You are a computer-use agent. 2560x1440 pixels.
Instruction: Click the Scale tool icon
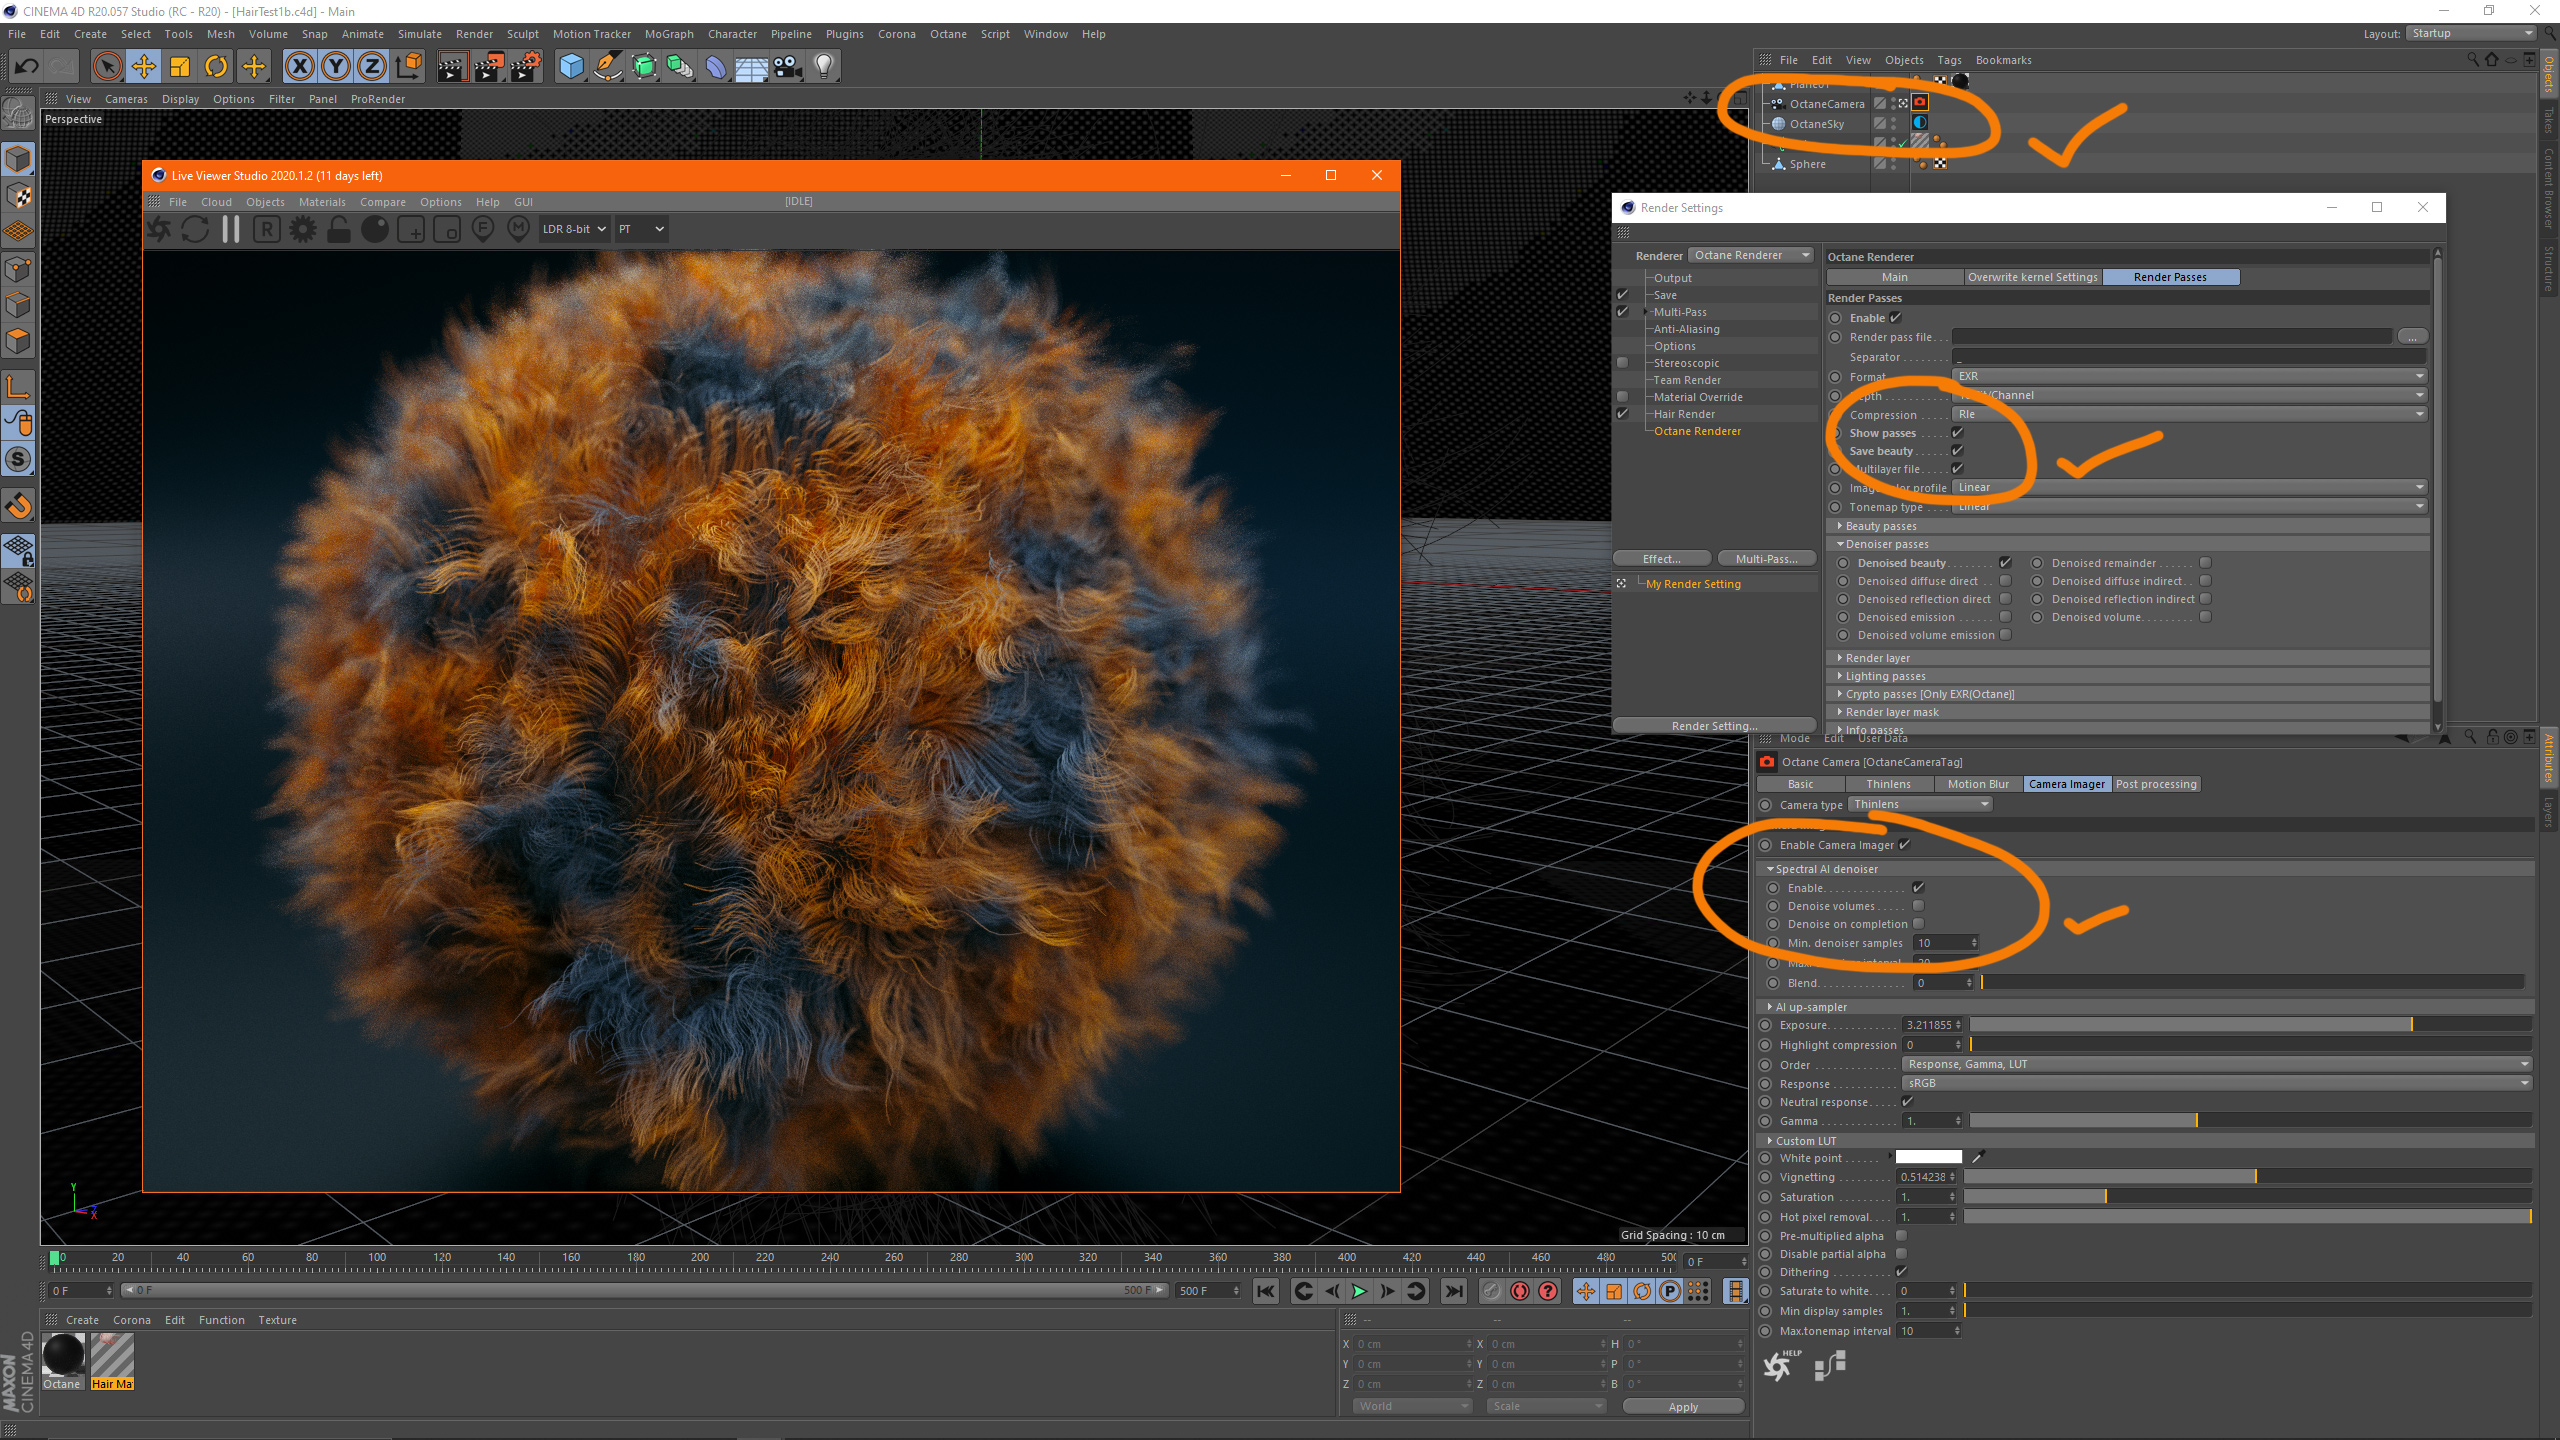(180, 67)
